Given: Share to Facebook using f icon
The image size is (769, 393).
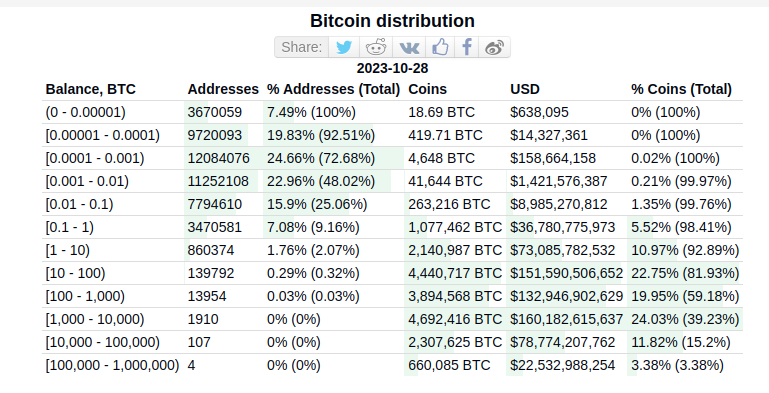Looking at the screenshot, I should pos(466,47).
